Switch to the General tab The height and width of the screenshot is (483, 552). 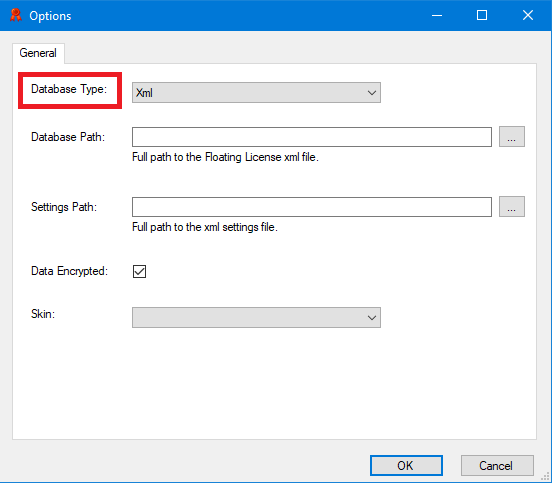pos(38,53)
